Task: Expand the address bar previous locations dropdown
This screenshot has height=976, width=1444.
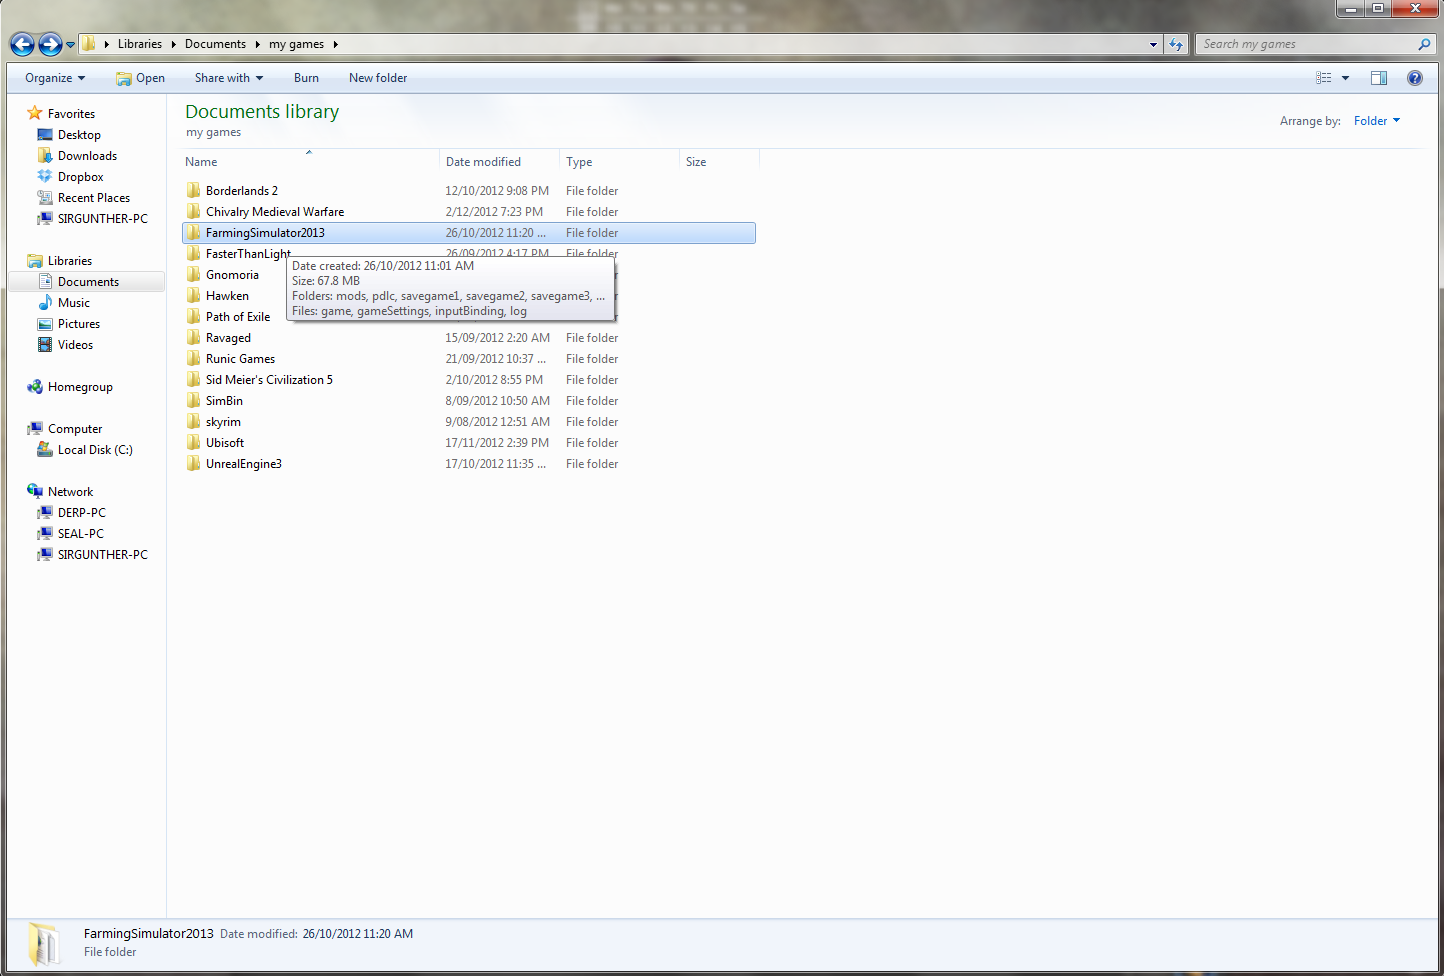Action: (x=1153, y=44)
